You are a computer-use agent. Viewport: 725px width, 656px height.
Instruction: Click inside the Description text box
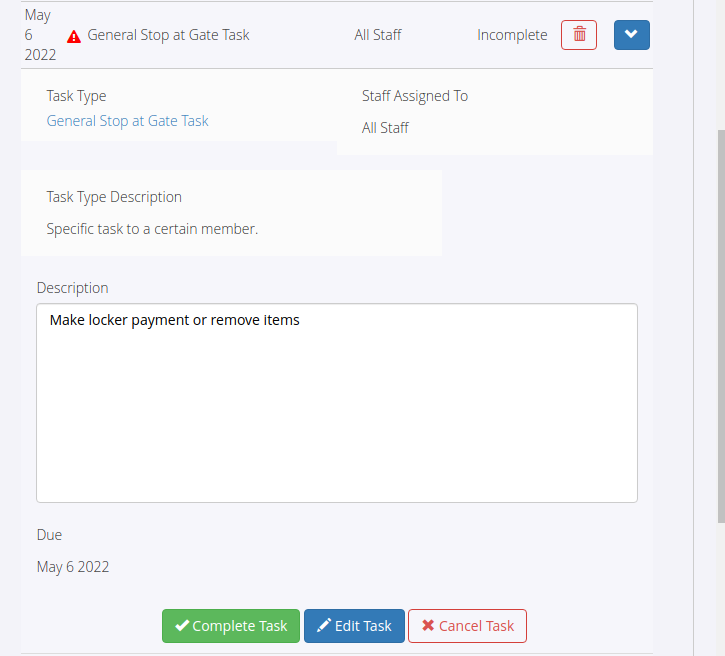tap(337, 403)
